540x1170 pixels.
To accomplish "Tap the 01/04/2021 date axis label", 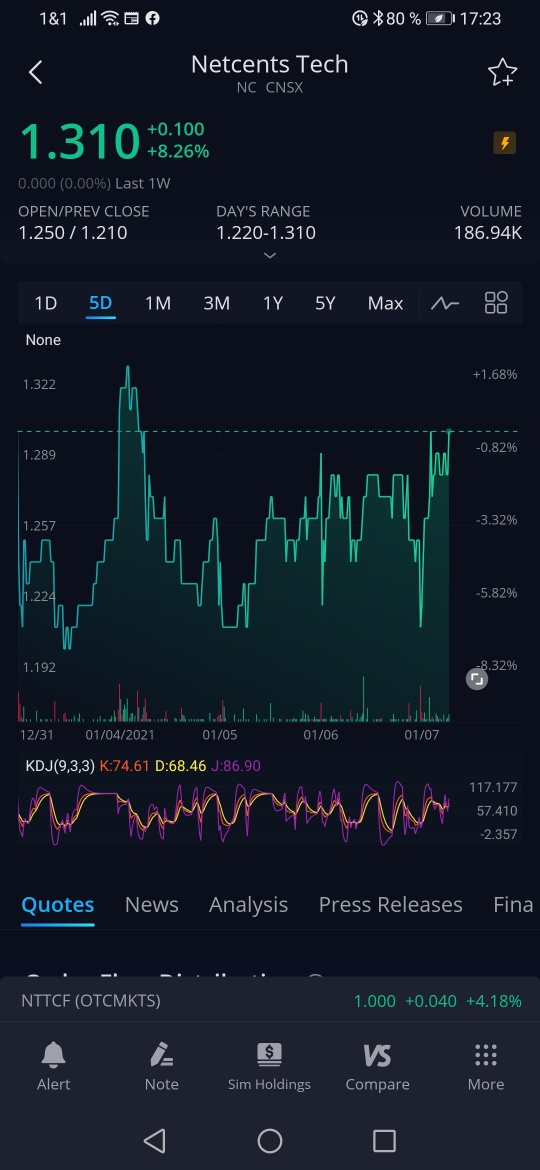I will pos(120,735).
